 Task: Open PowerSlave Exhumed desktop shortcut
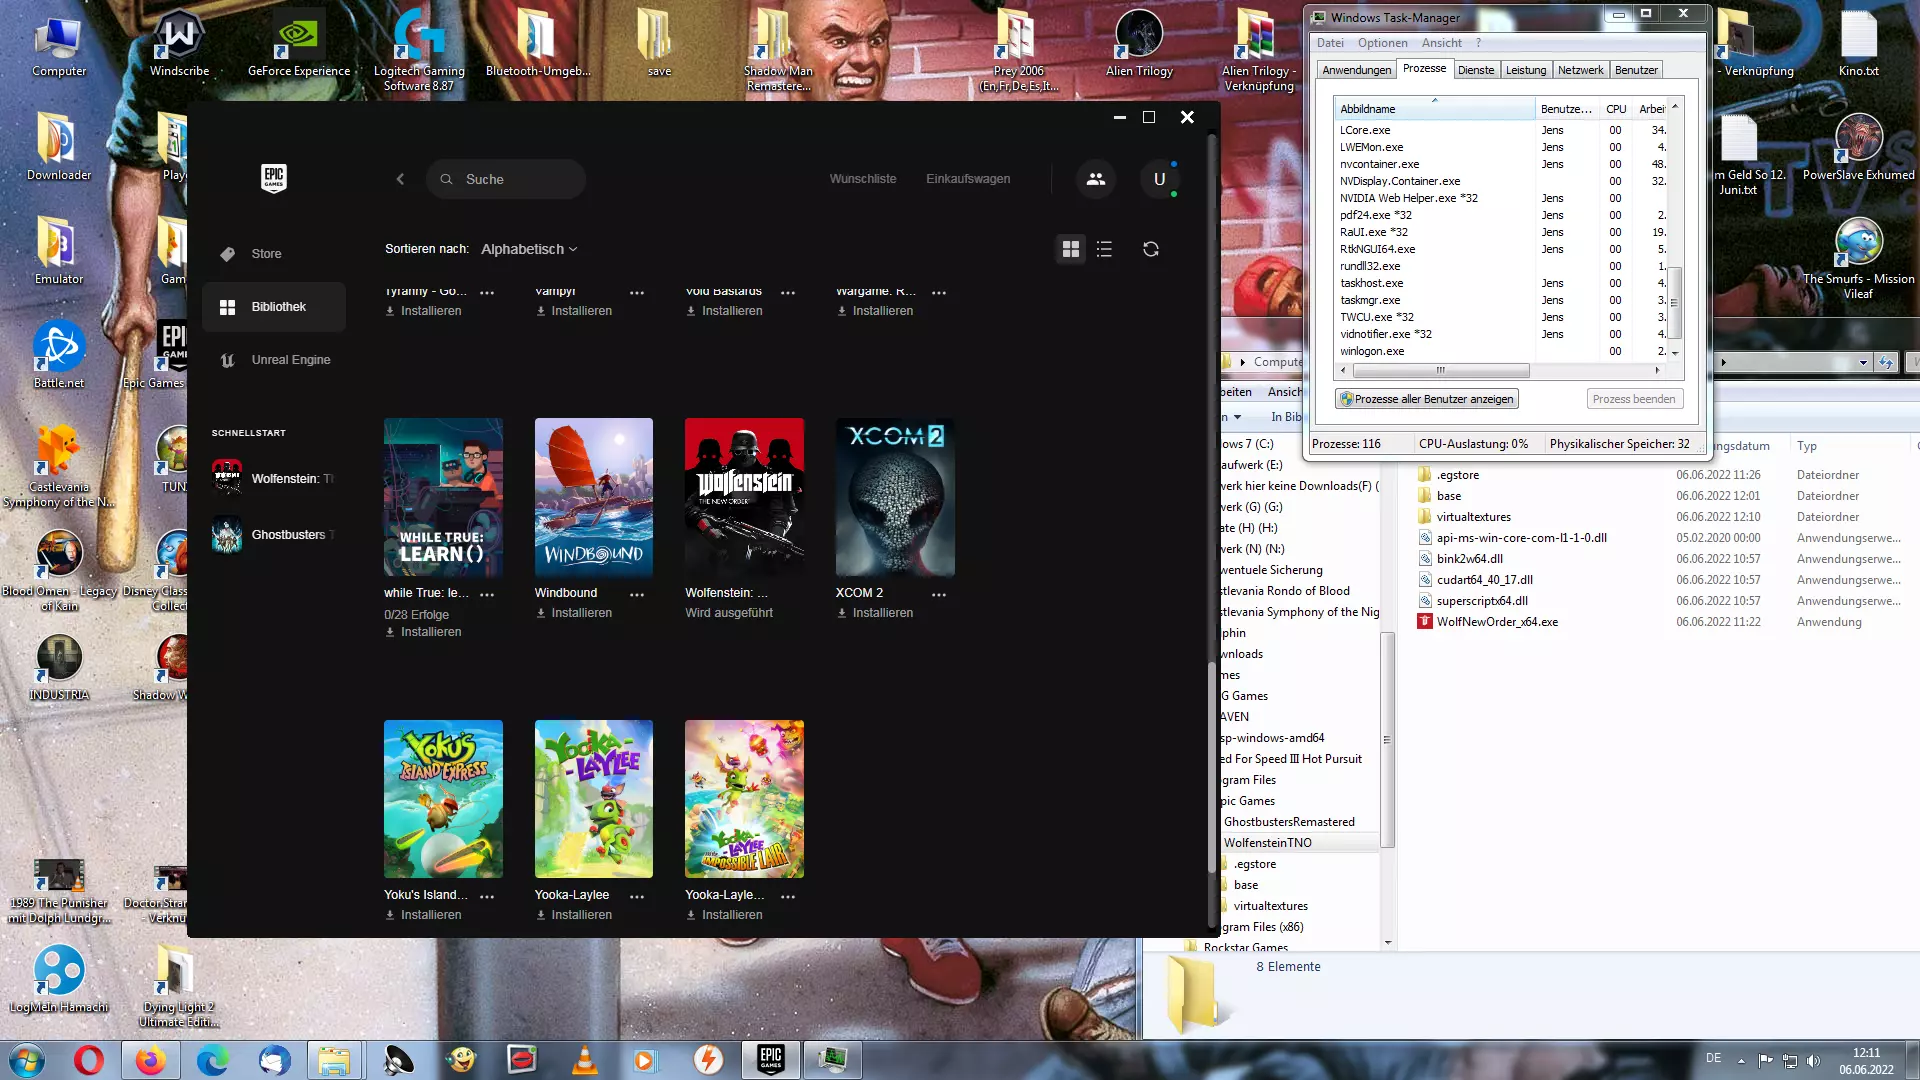[x=1858, y=147]
